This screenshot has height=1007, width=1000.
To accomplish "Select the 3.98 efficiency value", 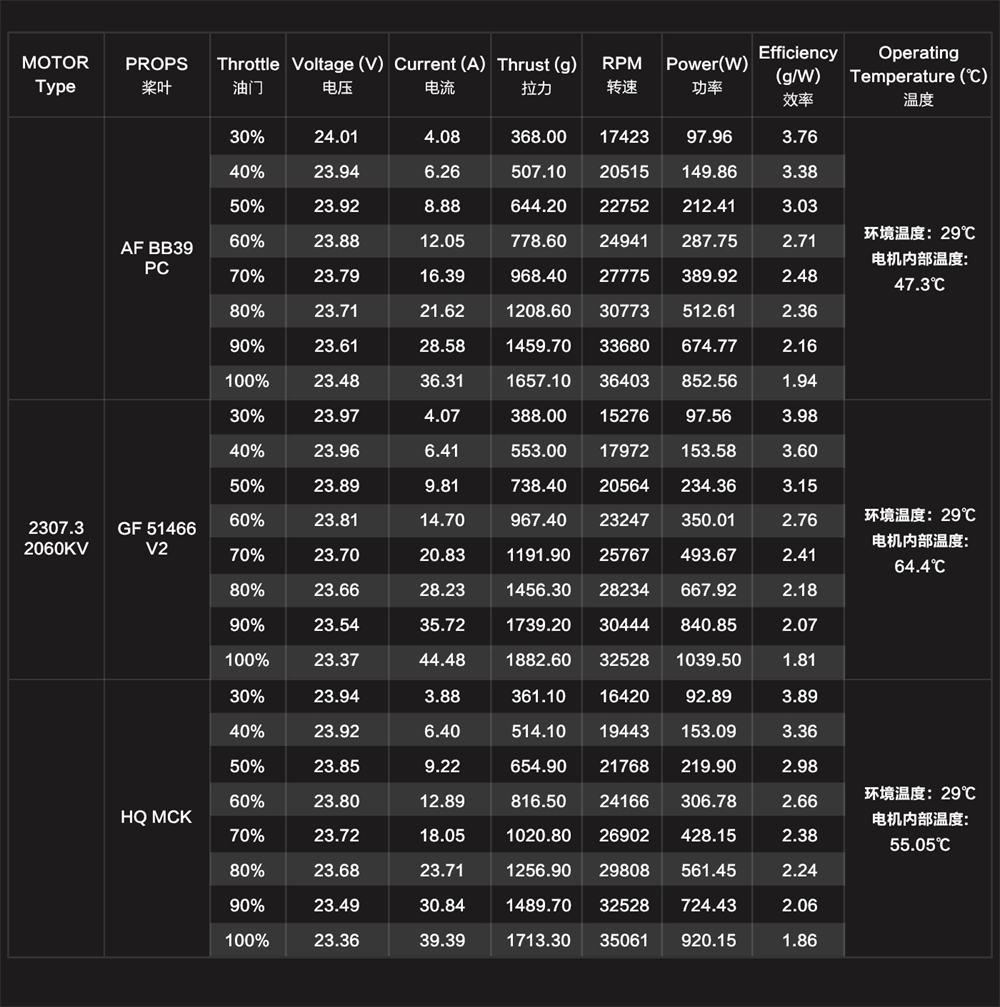I will click(799, 416).
